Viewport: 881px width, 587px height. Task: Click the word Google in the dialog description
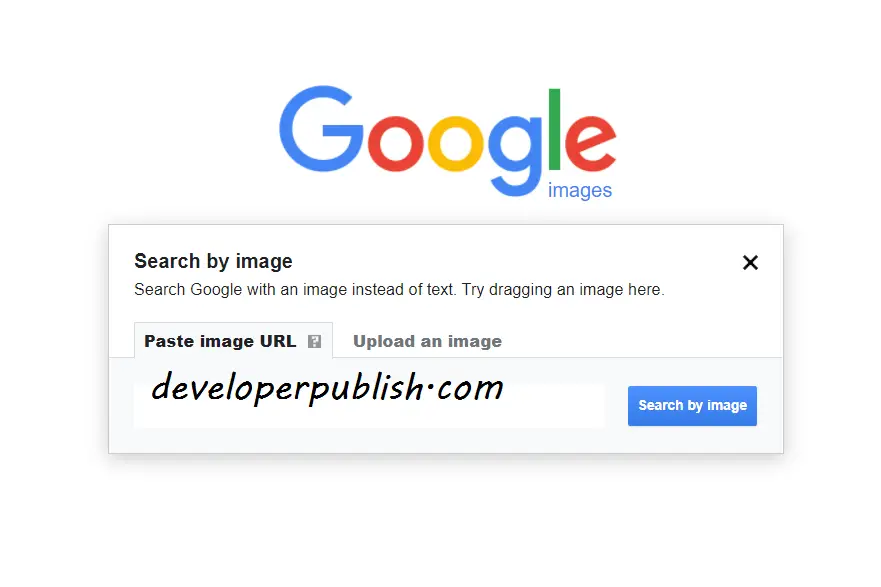click(216, 290)
